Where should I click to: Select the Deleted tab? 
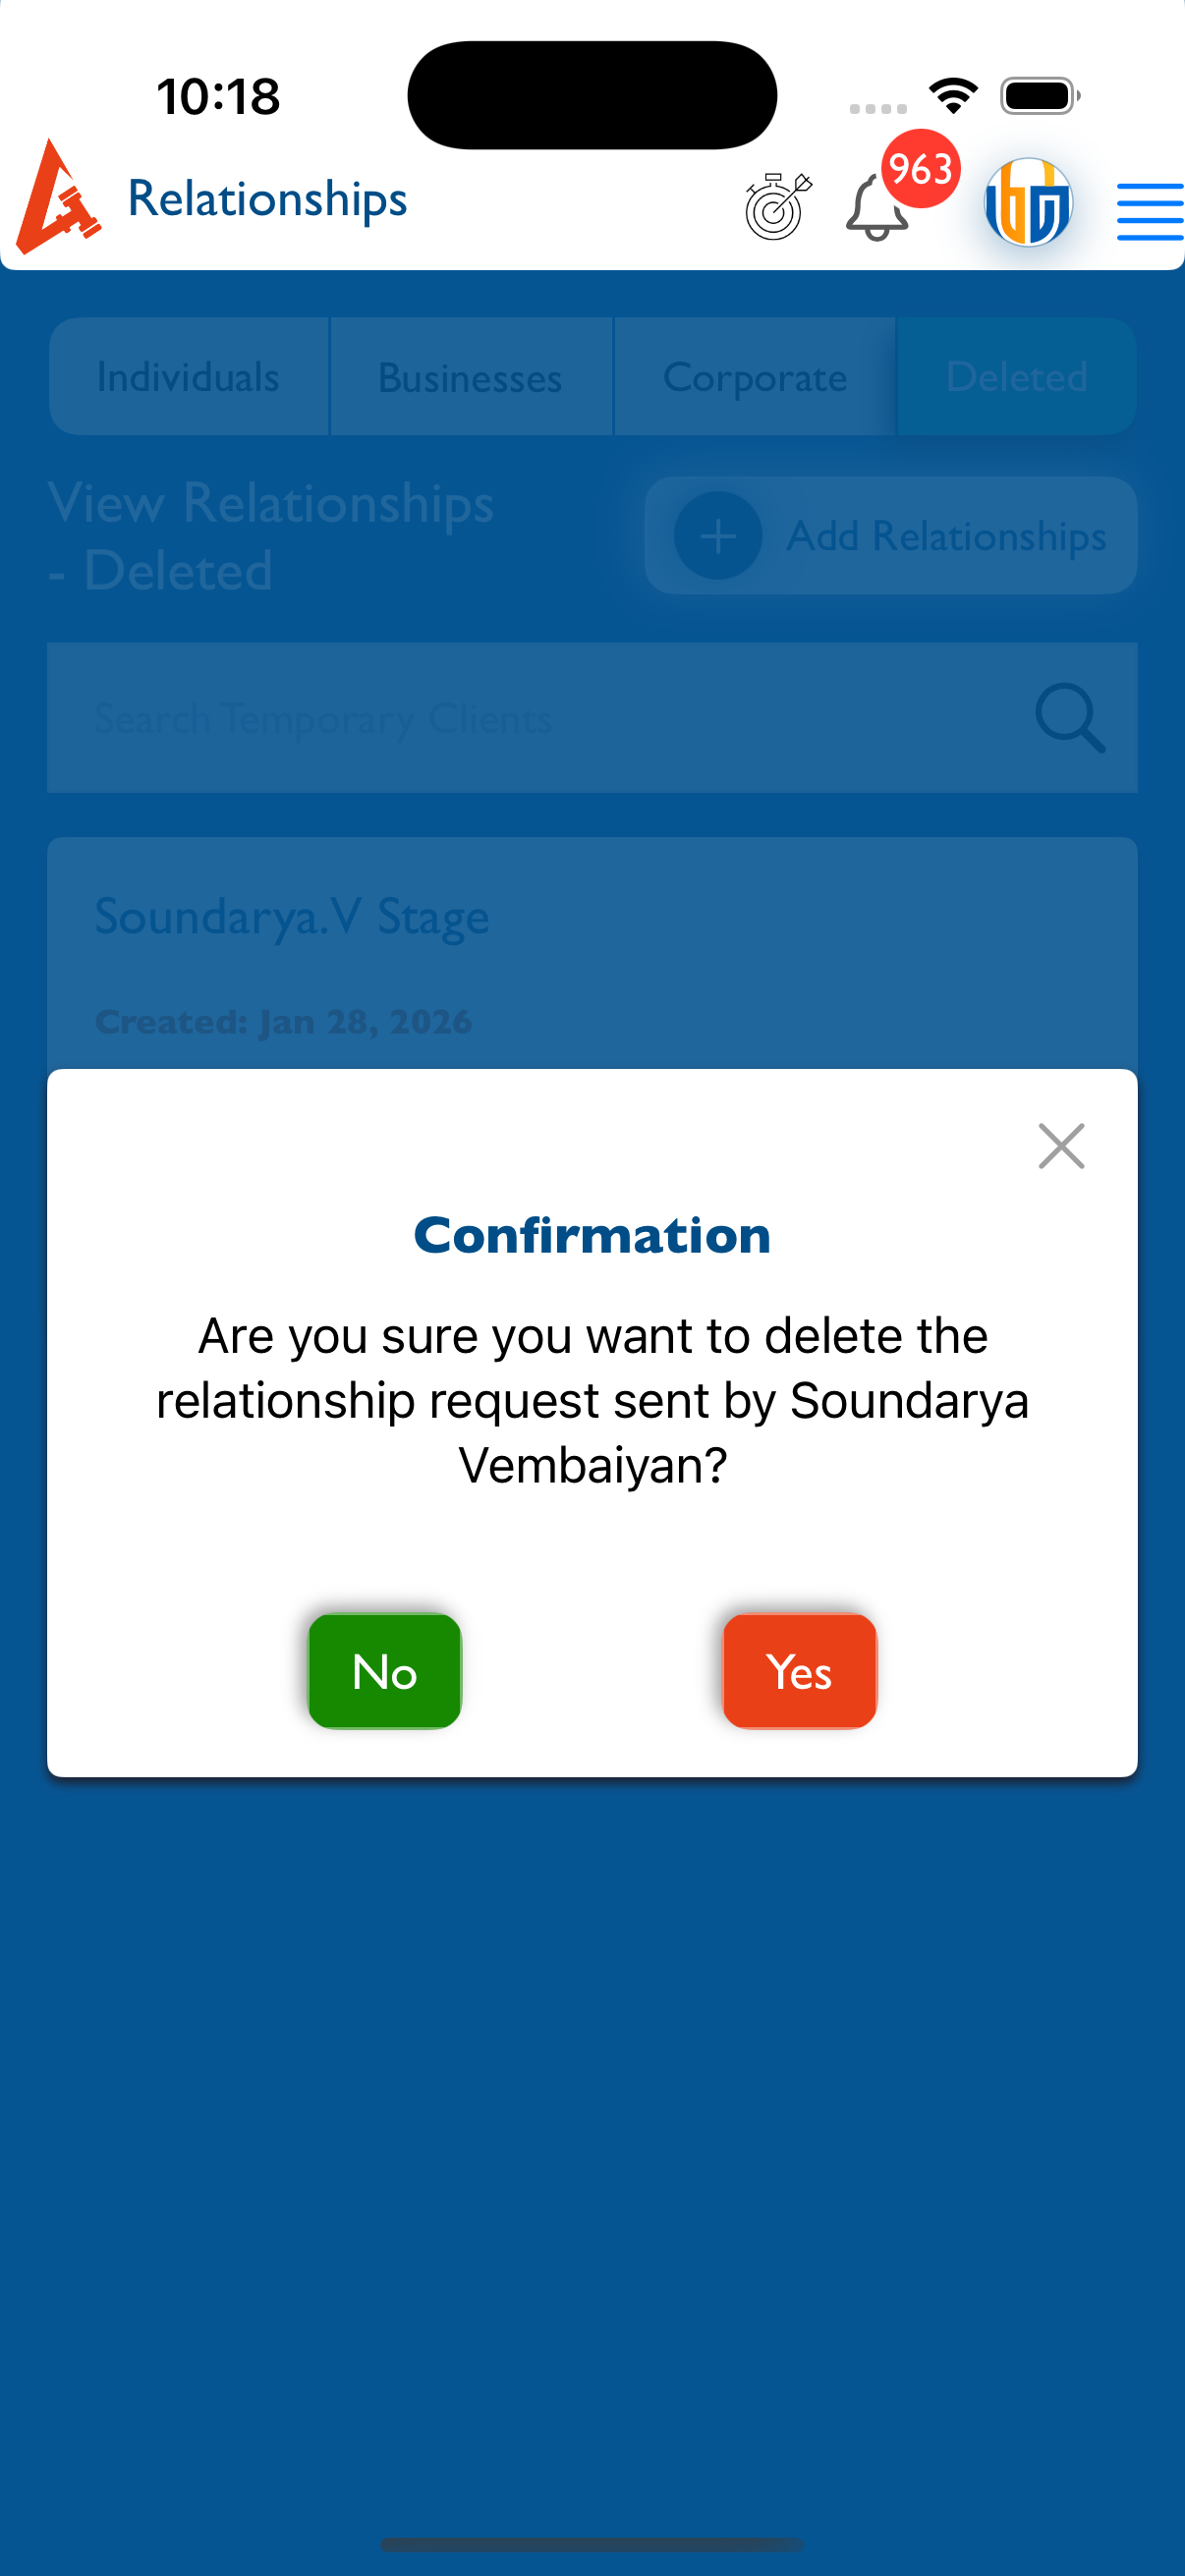point(1016,377)
